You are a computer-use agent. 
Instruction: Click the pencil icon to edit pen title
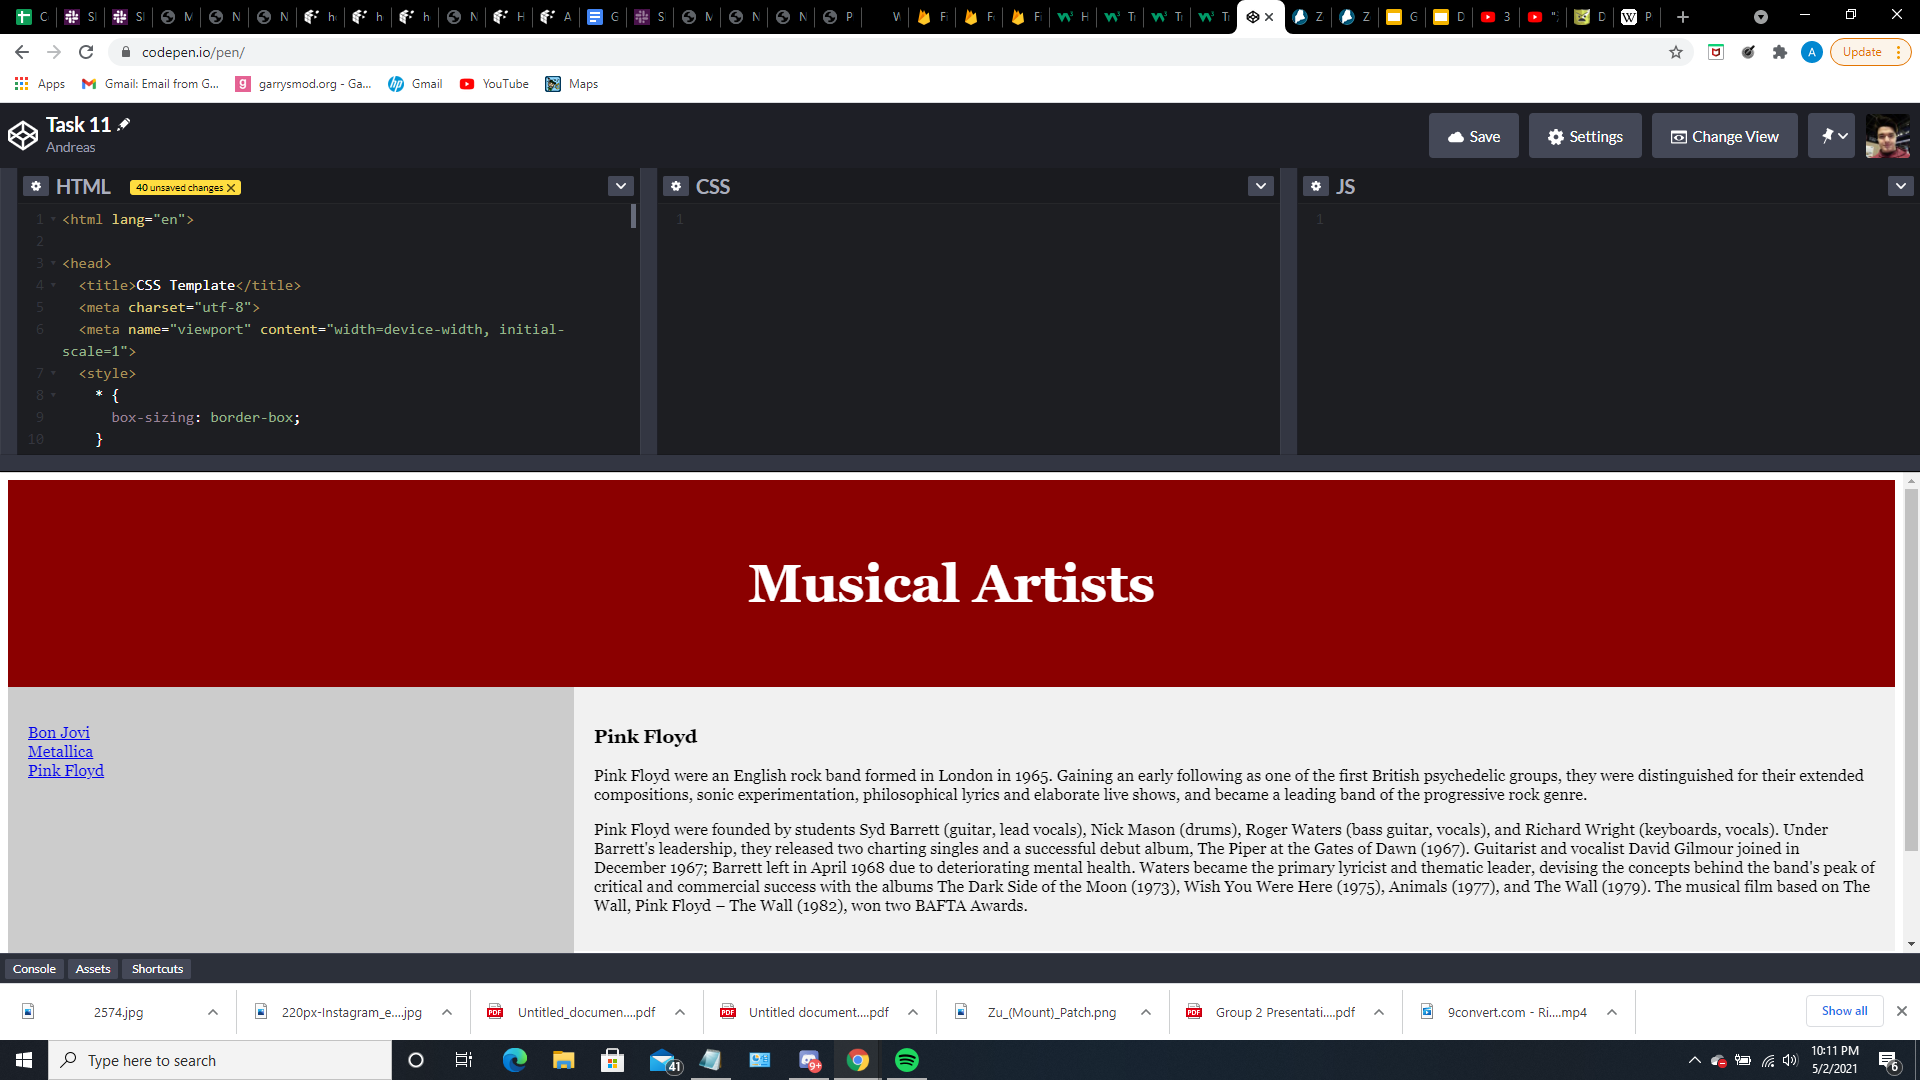click(124, 125)
